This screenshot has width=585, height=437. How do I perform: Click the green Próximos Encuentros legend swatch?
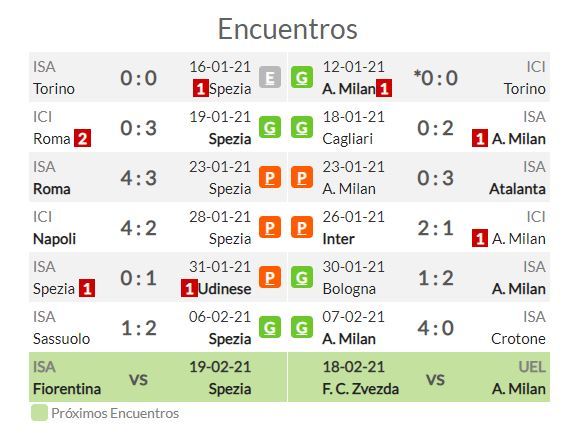click(x=40, y=413)
